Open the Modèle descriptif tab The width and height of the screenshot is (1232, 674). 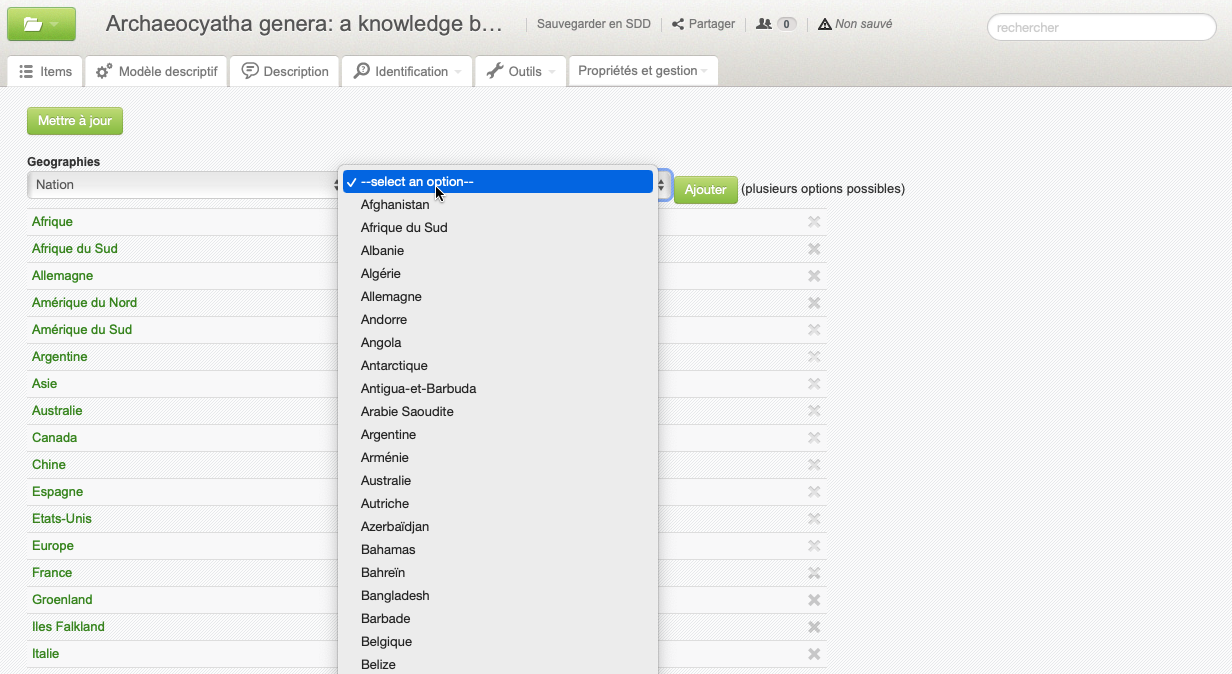(x=157, y=72)
